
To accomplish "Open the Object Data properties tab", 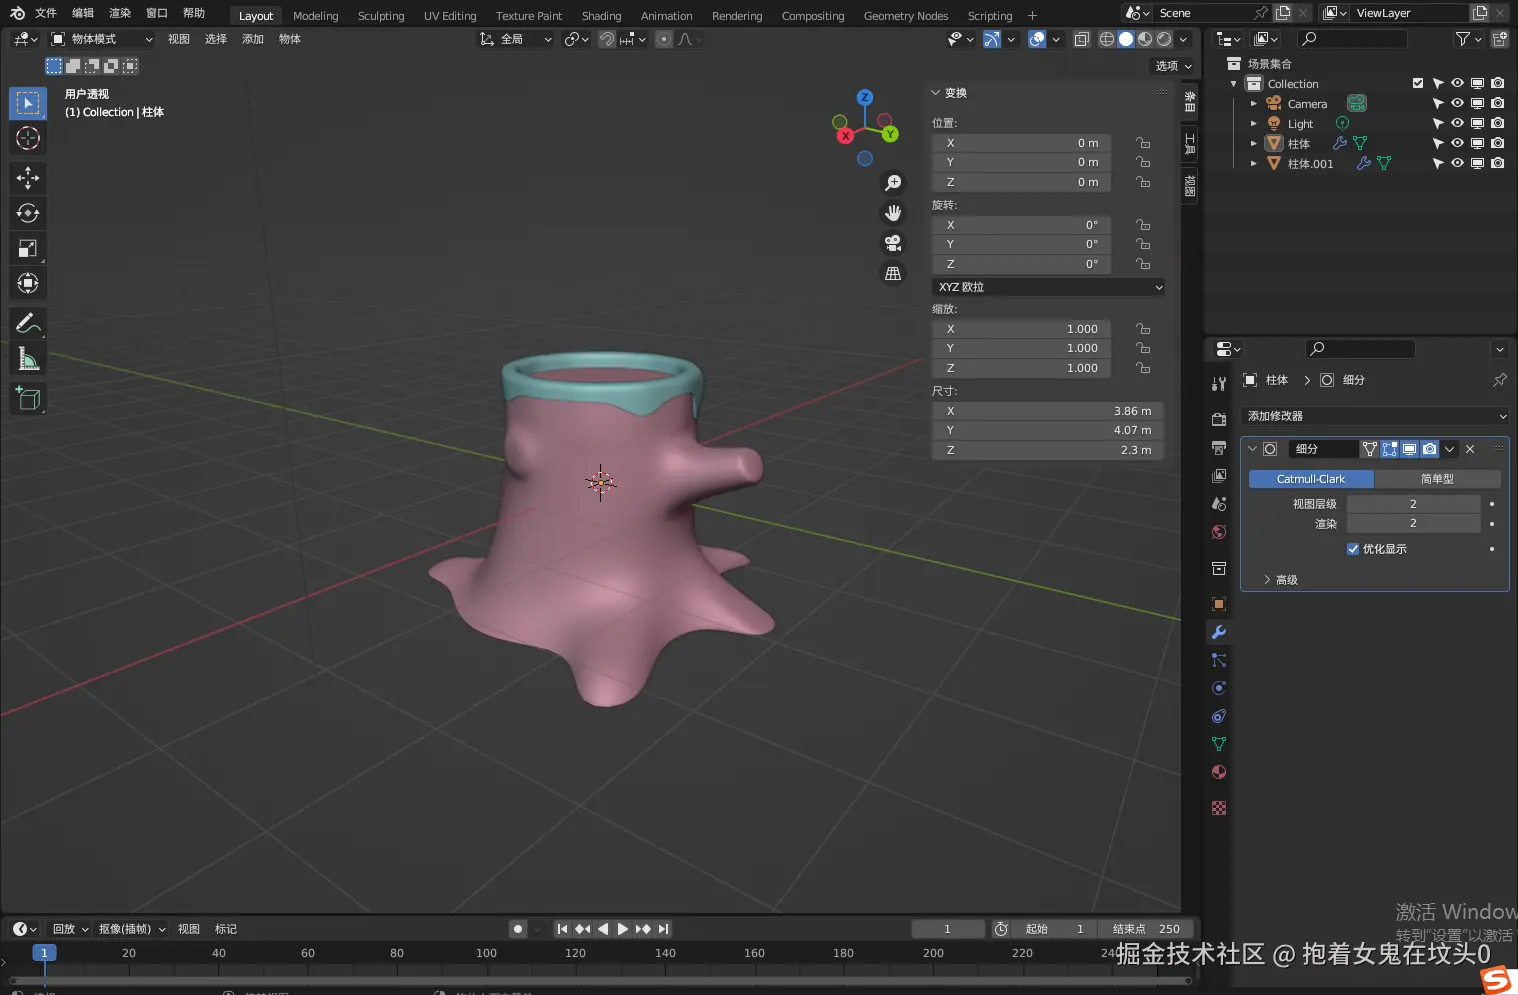I will (x=1218, y=744).
